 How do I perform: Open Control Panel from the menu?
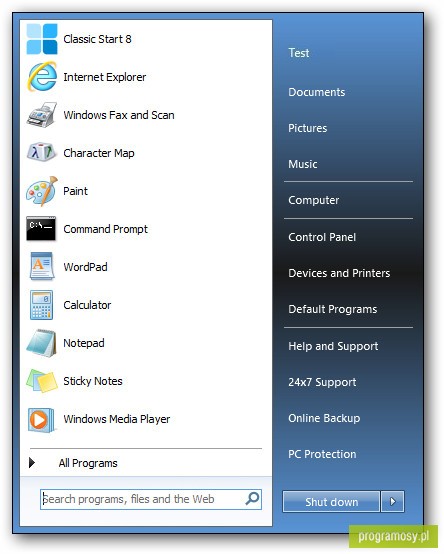322,237
